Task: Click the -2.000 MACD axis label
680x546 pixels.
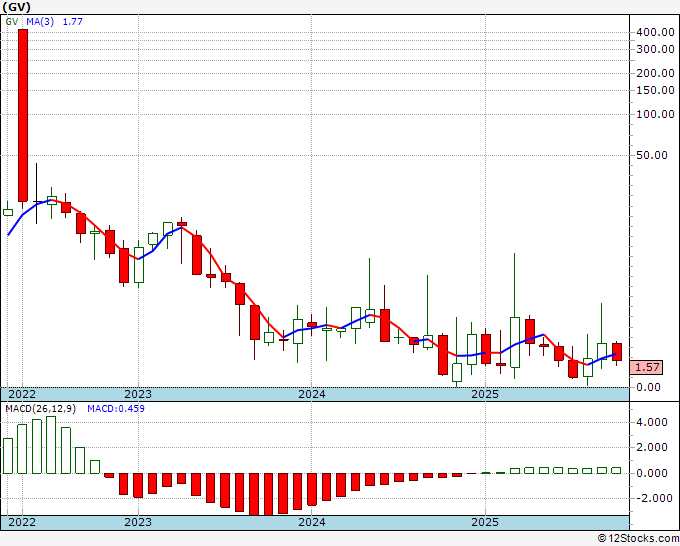Action: pos(653,498)
